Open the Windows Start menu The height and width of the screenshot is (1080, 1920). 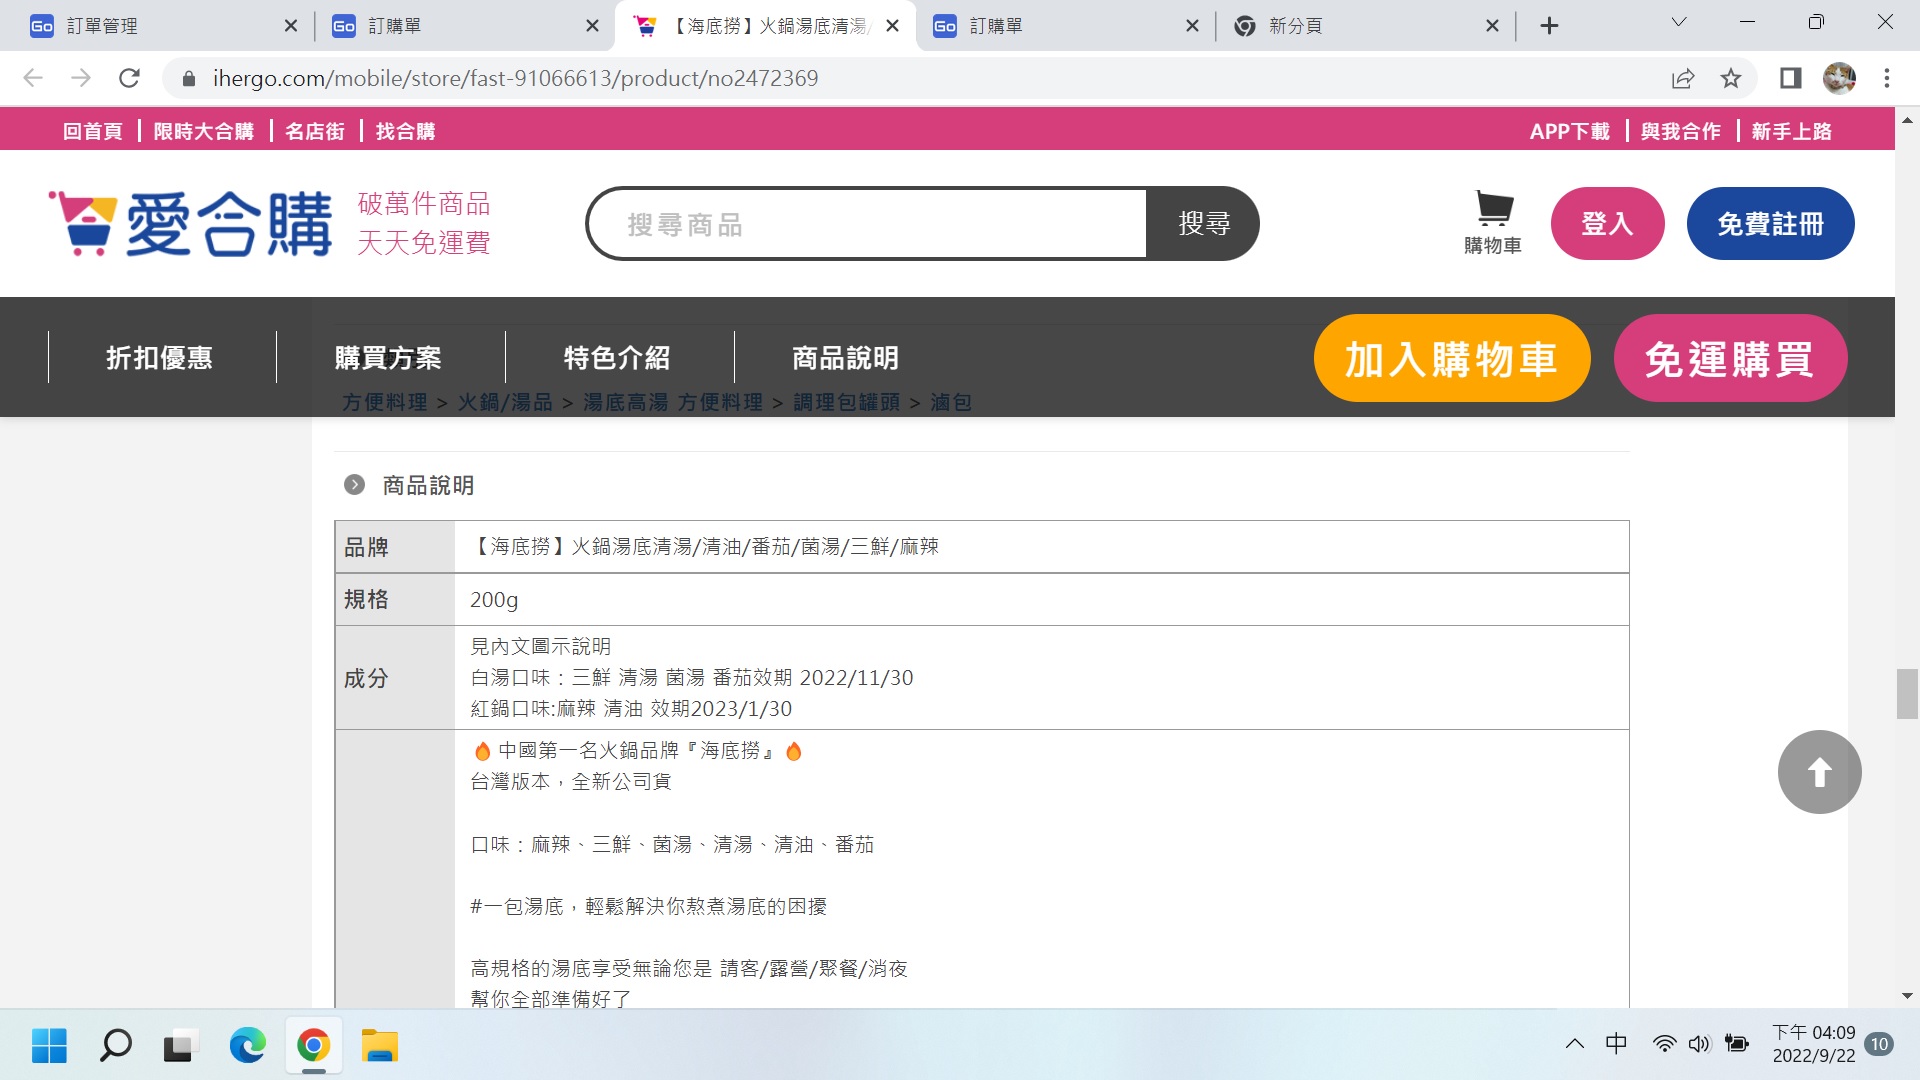point(49,1046)
